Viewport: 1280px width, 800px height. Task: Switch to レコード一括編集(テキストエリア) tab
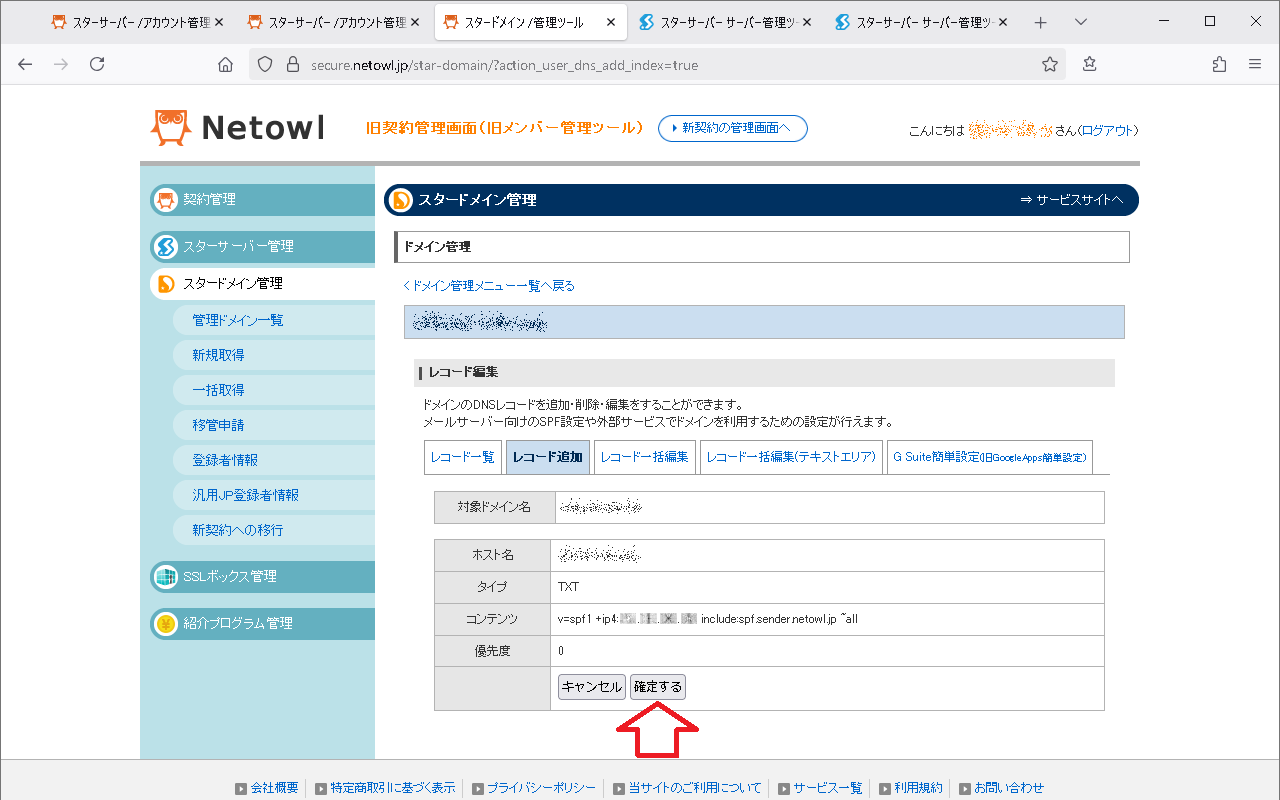[x=791, y=457]
